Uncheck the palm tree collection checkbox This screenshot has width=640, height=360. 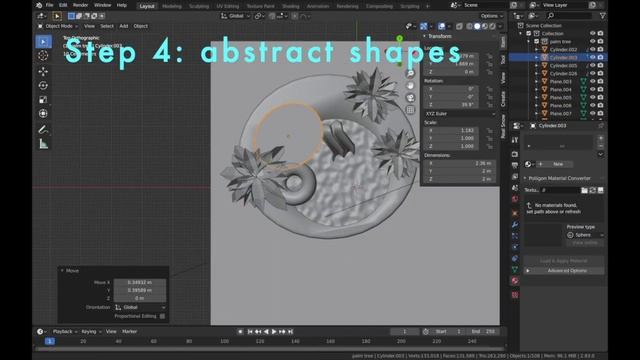tap(537, 42)
